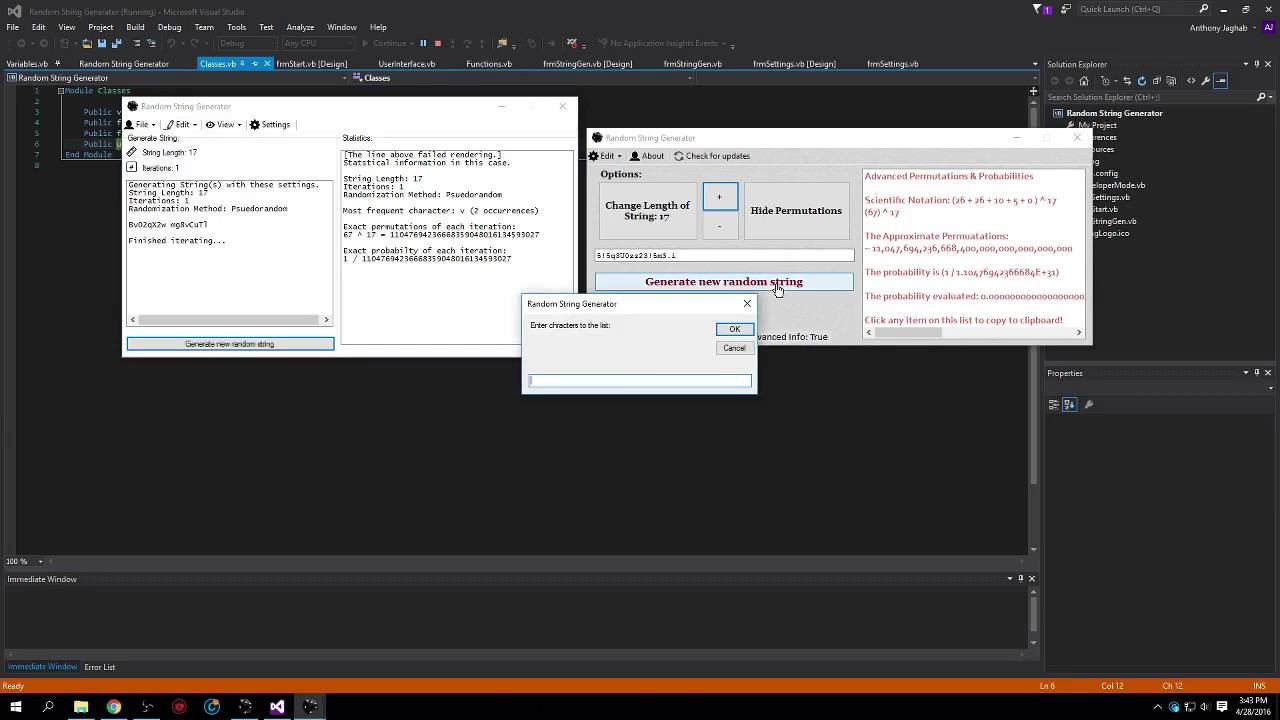Viewport: 1280px width, 720px height.
Task: Open Action Center notification icon in system tray
Action: 1222,706
